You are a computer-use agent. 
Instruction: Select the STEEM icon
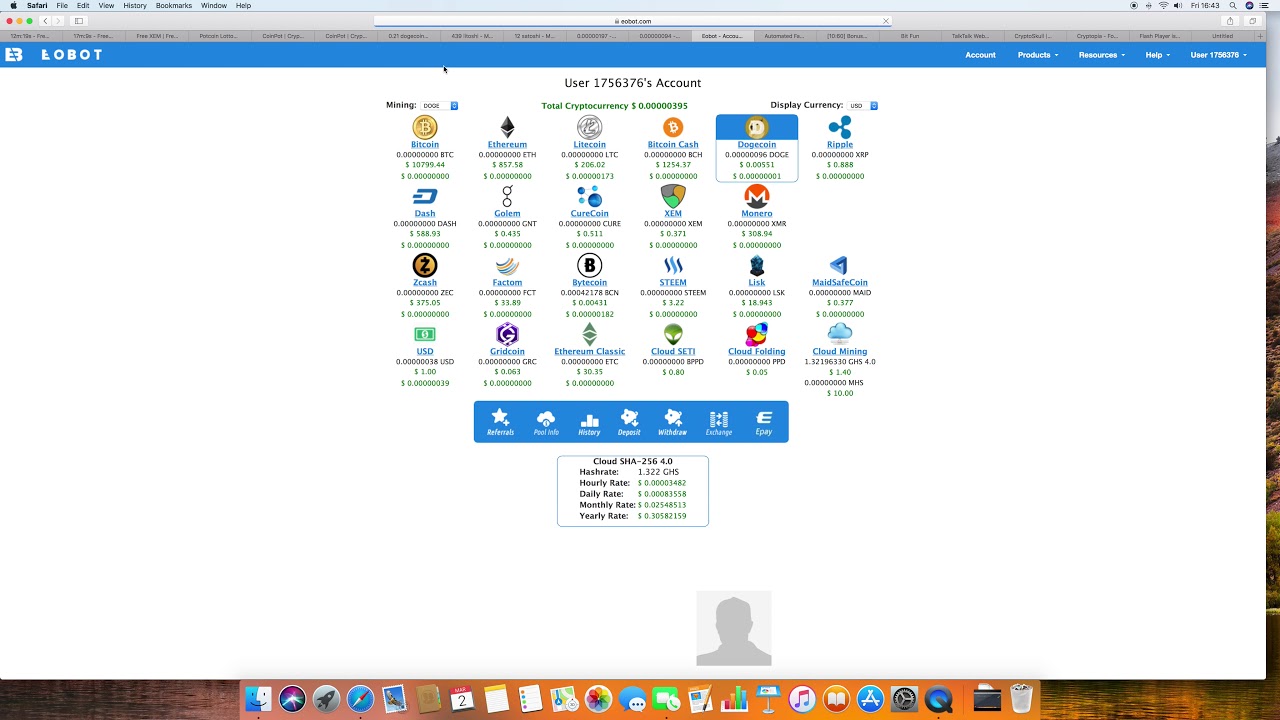tap(673, 265)
